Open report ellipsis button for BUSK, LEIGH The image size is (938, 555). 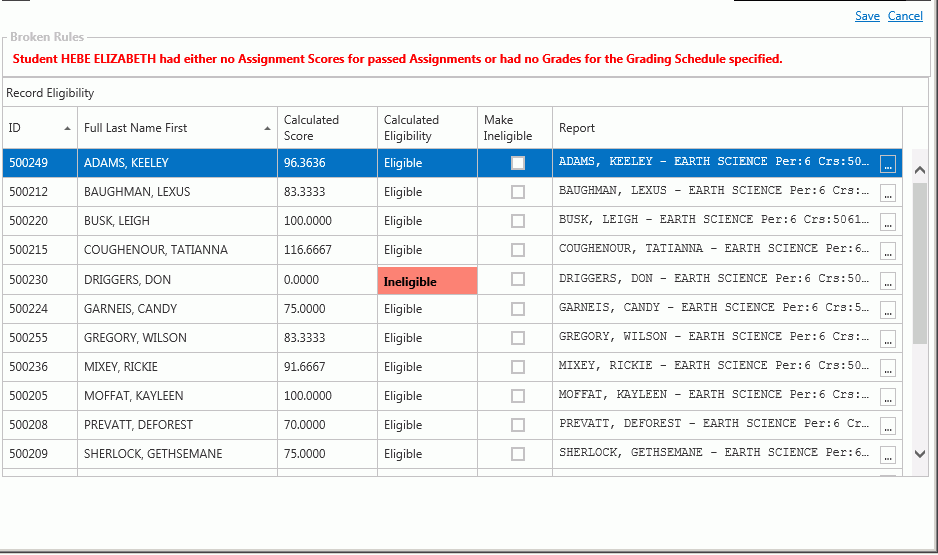888,223
